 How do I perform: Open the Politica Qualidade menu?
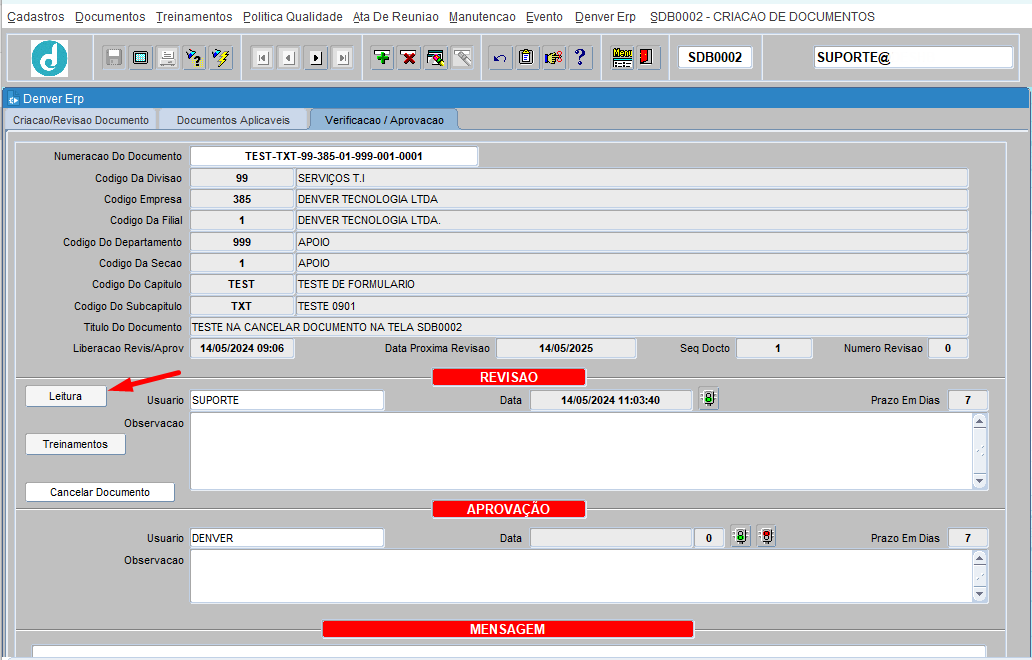pyautogui.click(x=293, y=16)
